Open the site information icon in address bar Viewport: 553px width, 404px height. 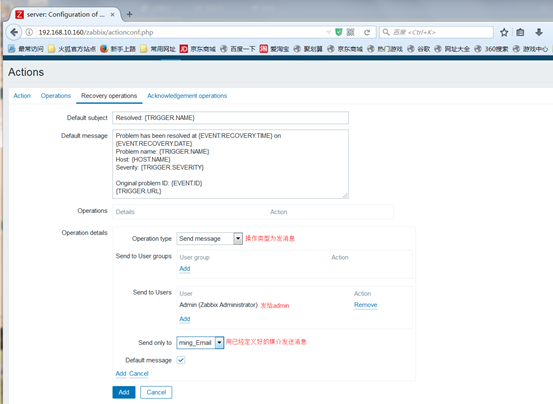pos(30,32)
